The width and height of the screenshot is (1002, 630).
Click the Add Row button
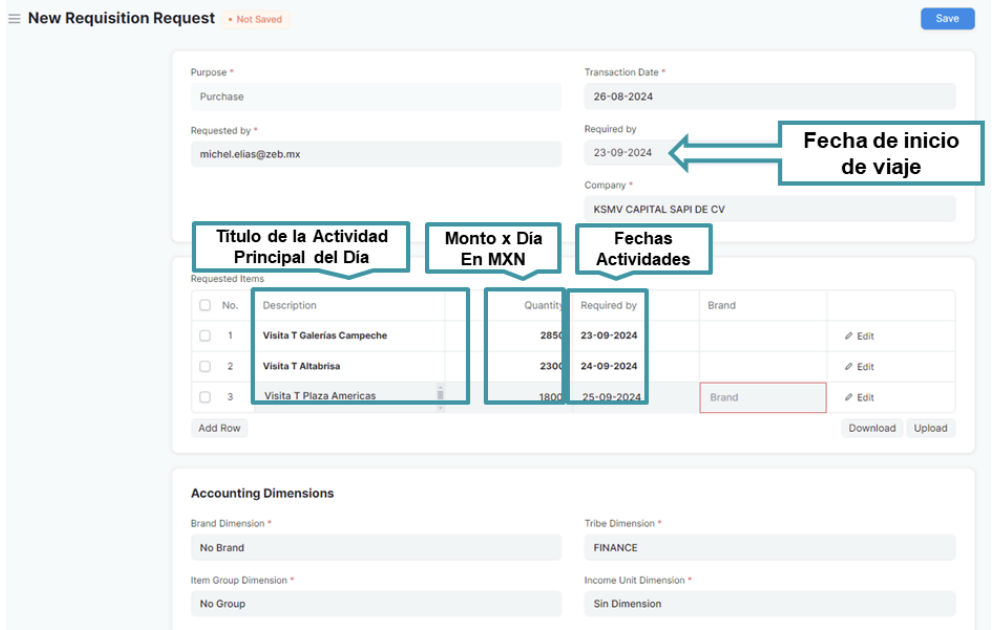219,428
